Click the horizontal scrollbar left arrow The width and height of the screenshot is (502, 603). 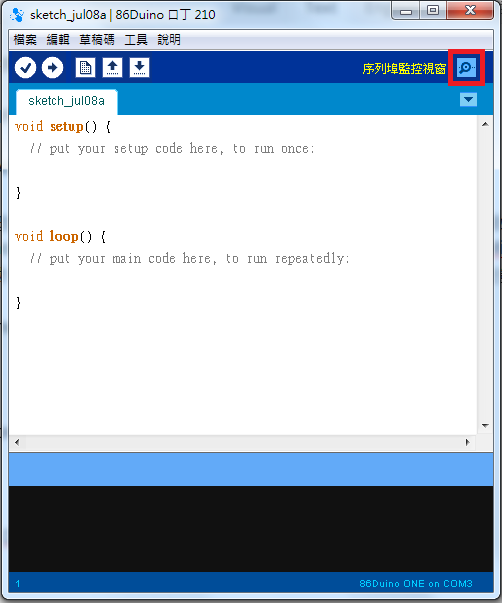[x=17, y=442]
